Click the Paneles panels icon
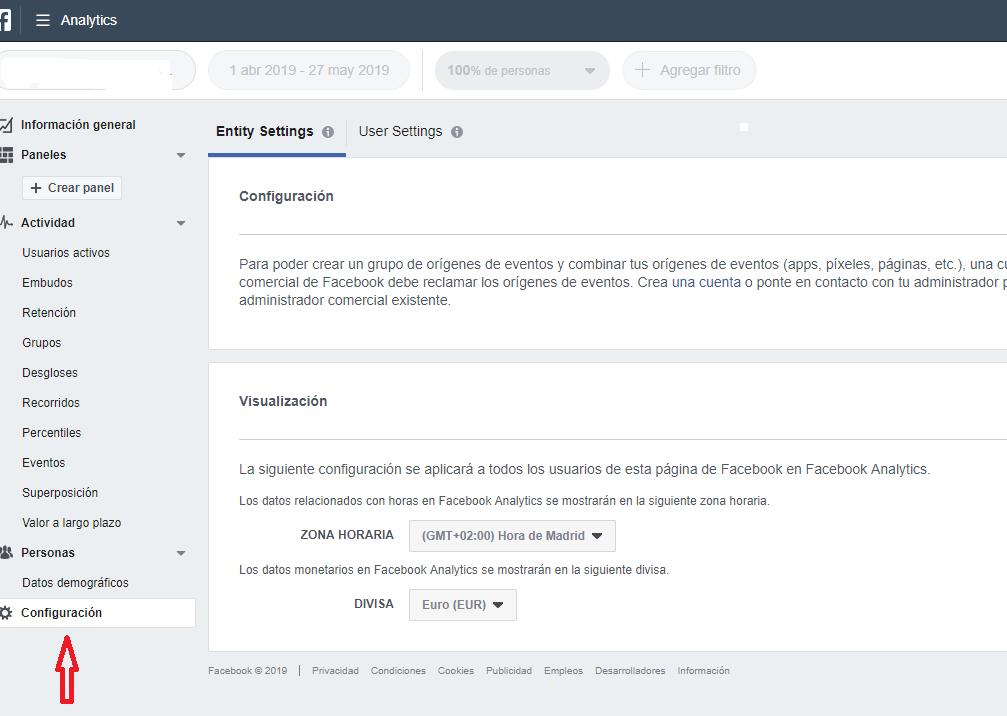 point(8,154)
